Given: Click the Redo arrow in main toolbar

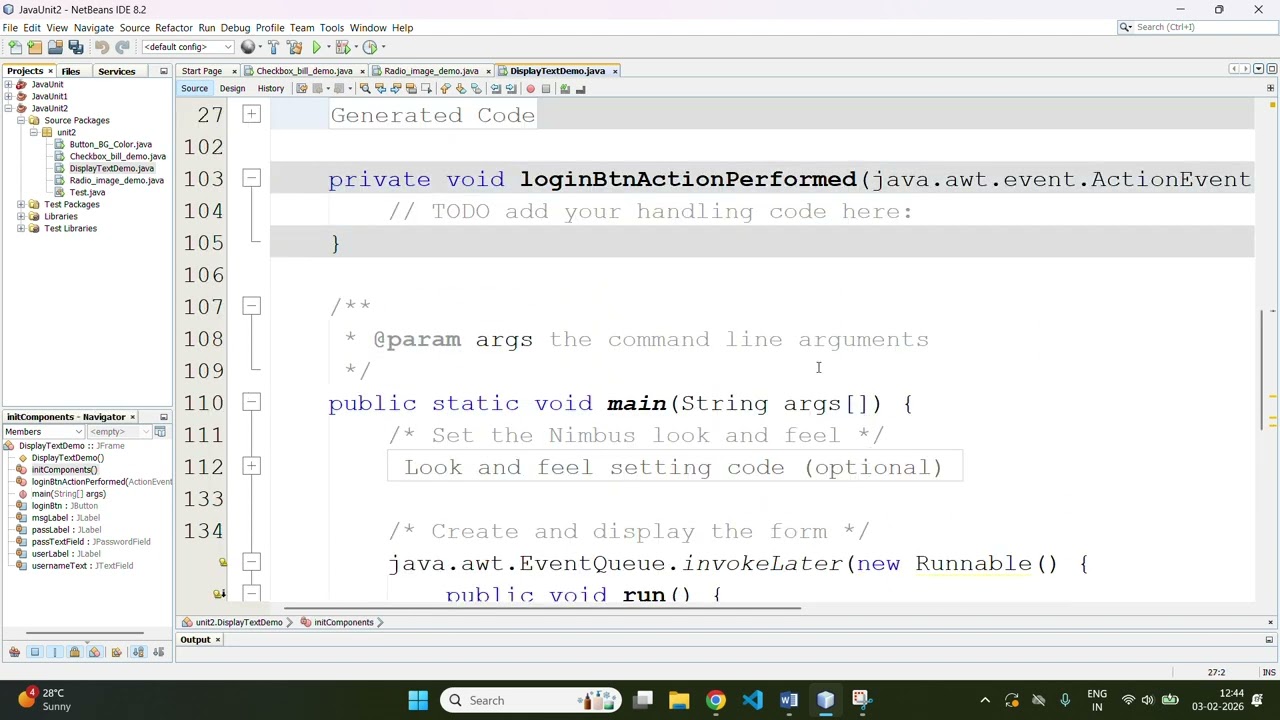Looking at the screenshot, I should pyautogui.click(x=122, y=47).
